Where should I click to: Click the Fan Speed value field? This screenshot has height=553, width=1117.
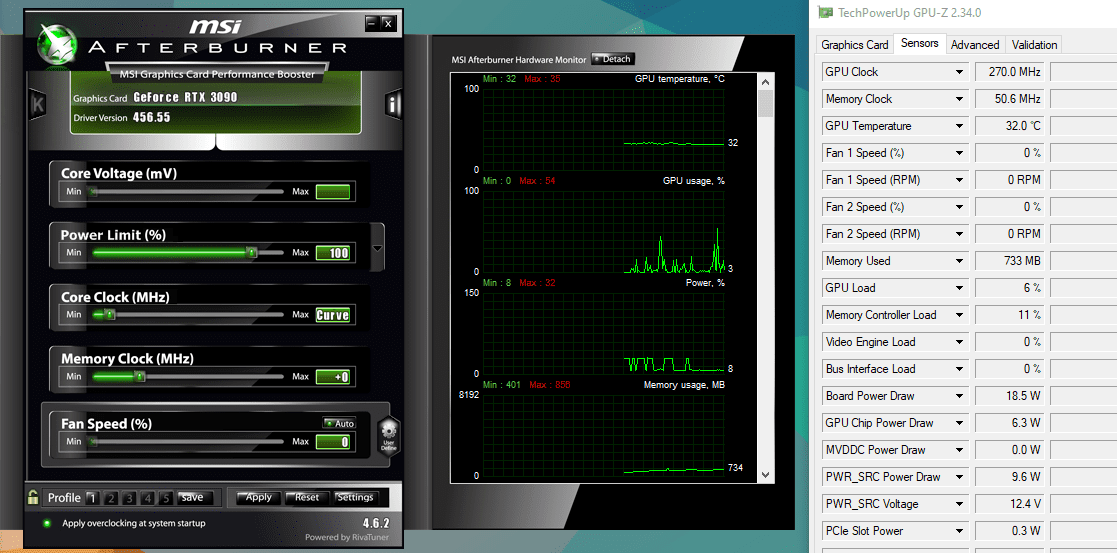[333, 442]
